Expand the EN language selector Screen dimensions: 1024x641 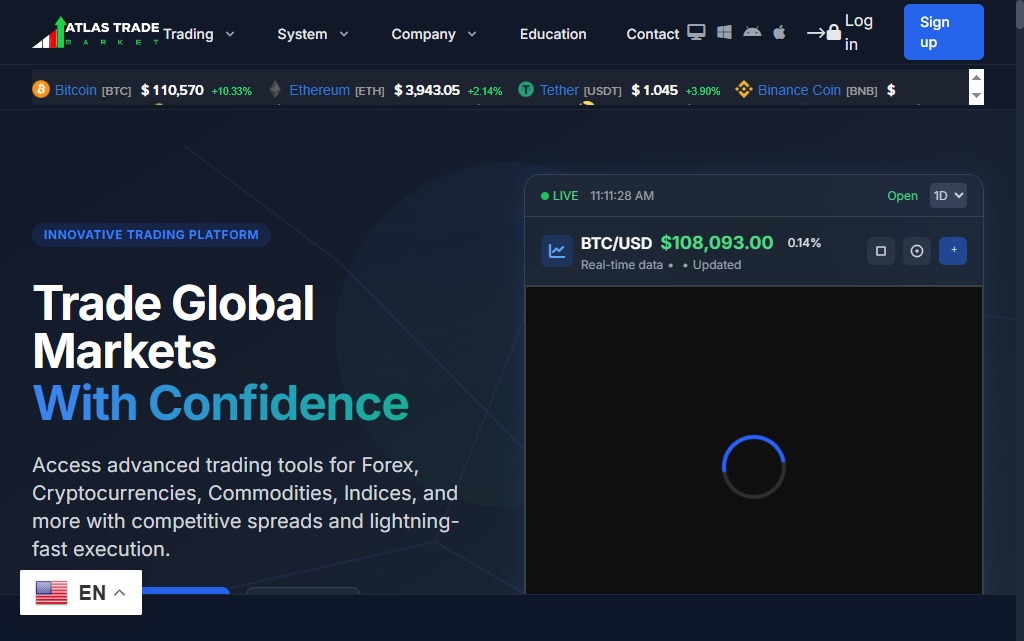81,593
